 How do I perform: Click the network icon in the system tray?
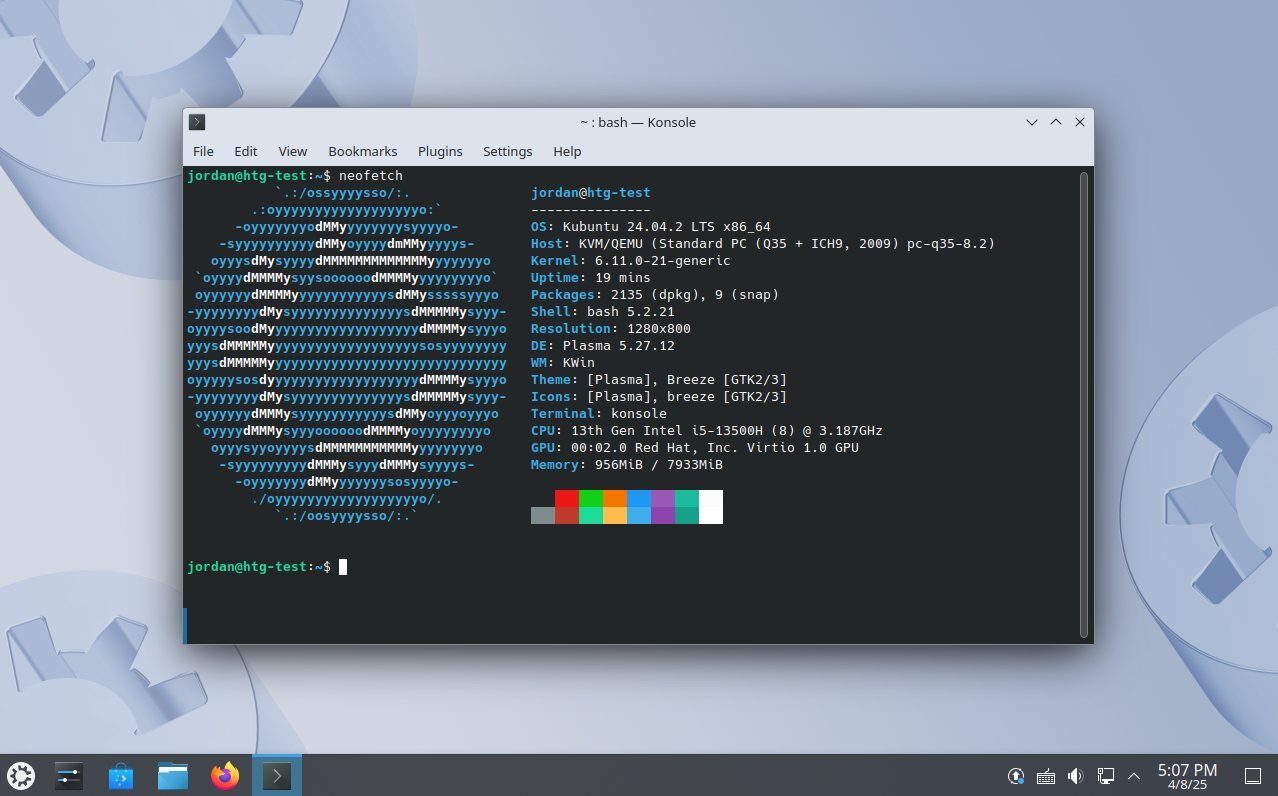pos(1105,776)
